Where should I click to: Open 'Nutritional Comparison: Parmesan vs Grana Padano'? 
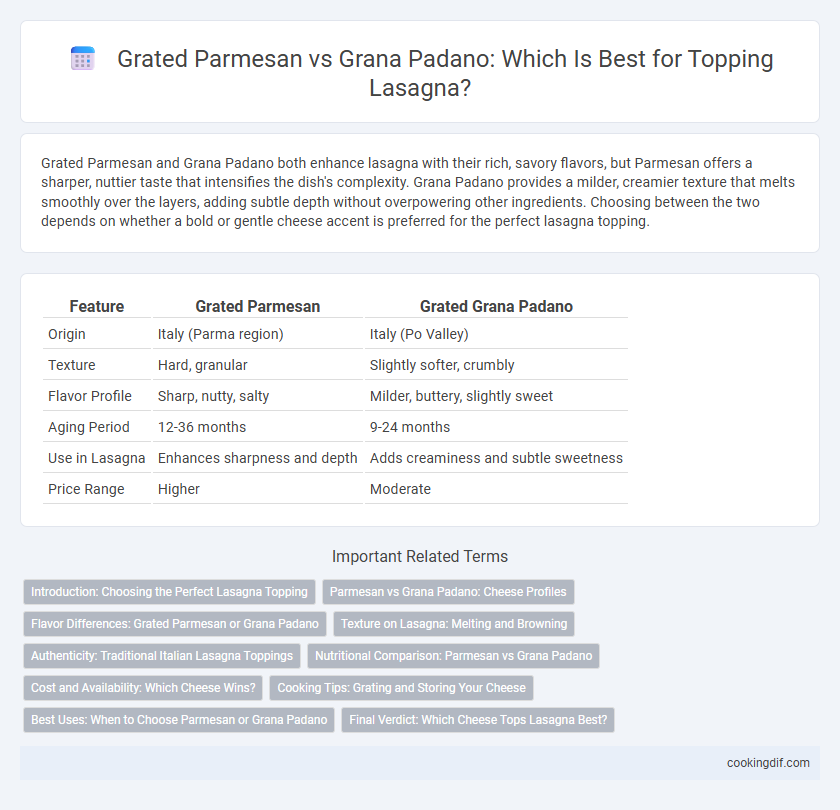[x=453, y=656]
